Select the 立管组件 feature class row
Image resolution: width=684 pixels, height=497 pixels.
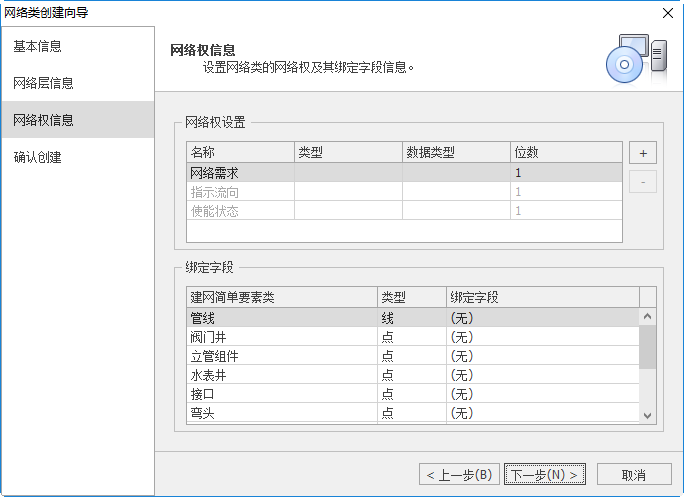280,356
